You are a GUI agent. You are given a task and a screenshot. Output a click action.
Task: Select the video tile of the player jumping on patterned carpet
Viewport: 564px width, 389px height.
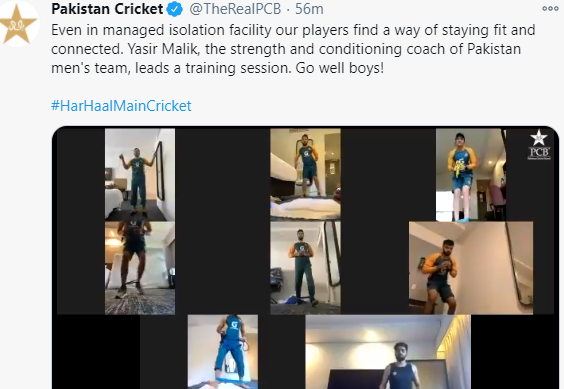(x=140, y=268)
